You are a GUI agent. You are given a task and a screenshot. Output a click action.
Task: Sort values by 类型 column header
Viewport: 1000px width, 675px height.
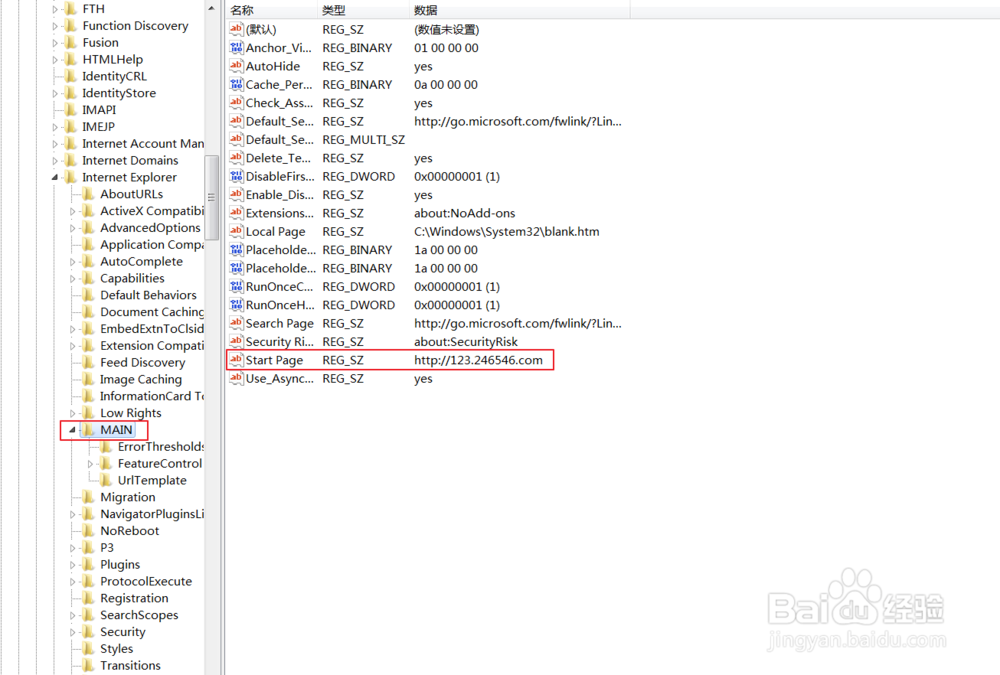[363, 10]
